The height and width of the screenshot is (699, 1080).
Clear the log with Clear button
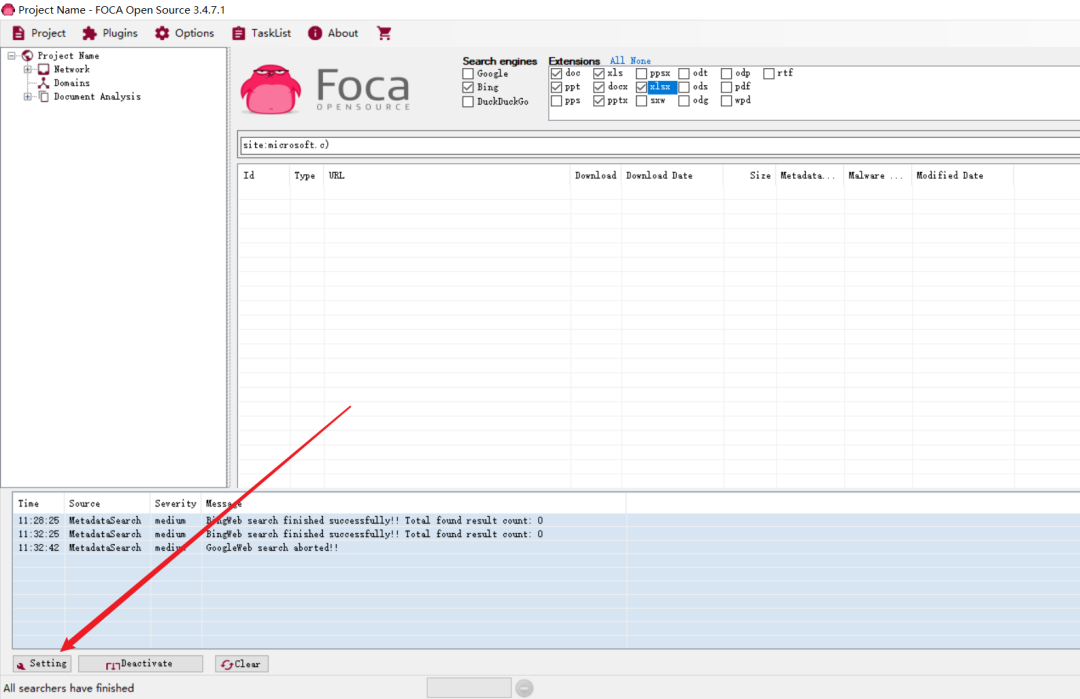pyautogui.click(x=242, y=664)
